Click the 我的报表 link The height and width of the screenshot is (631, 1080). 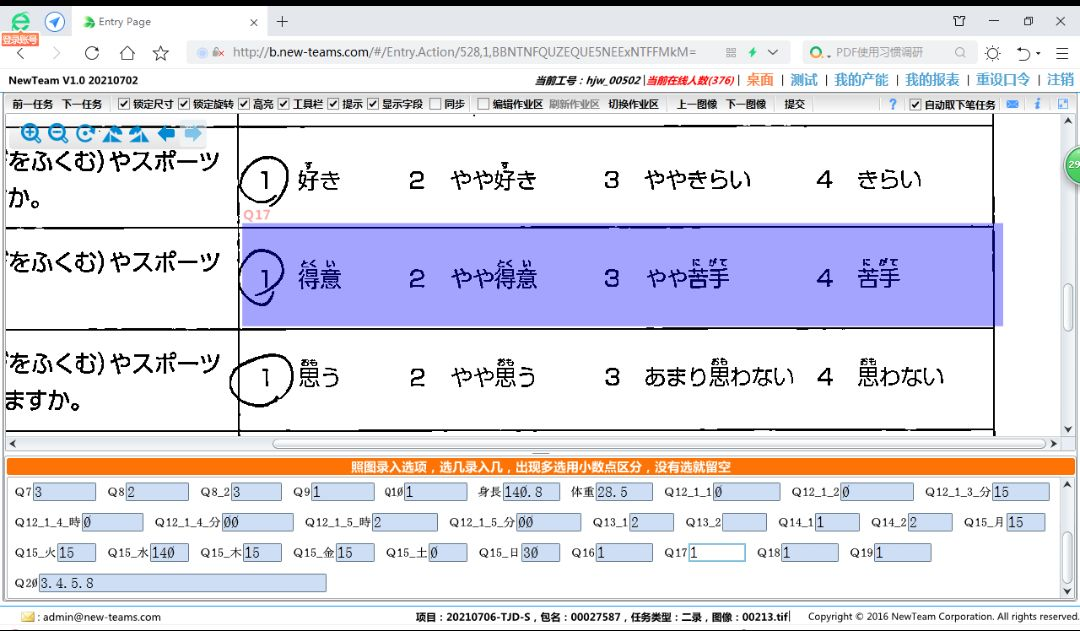pyautogui.click(x=932, y=80)
